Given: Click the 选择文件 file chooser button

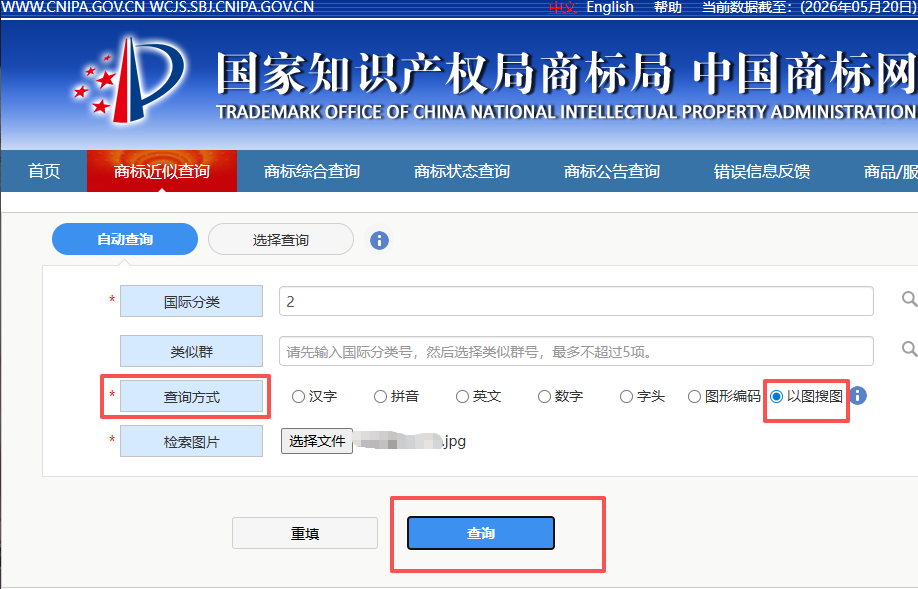Looking at the screenshot, I should pyautogui.click(x=317, y=441).
